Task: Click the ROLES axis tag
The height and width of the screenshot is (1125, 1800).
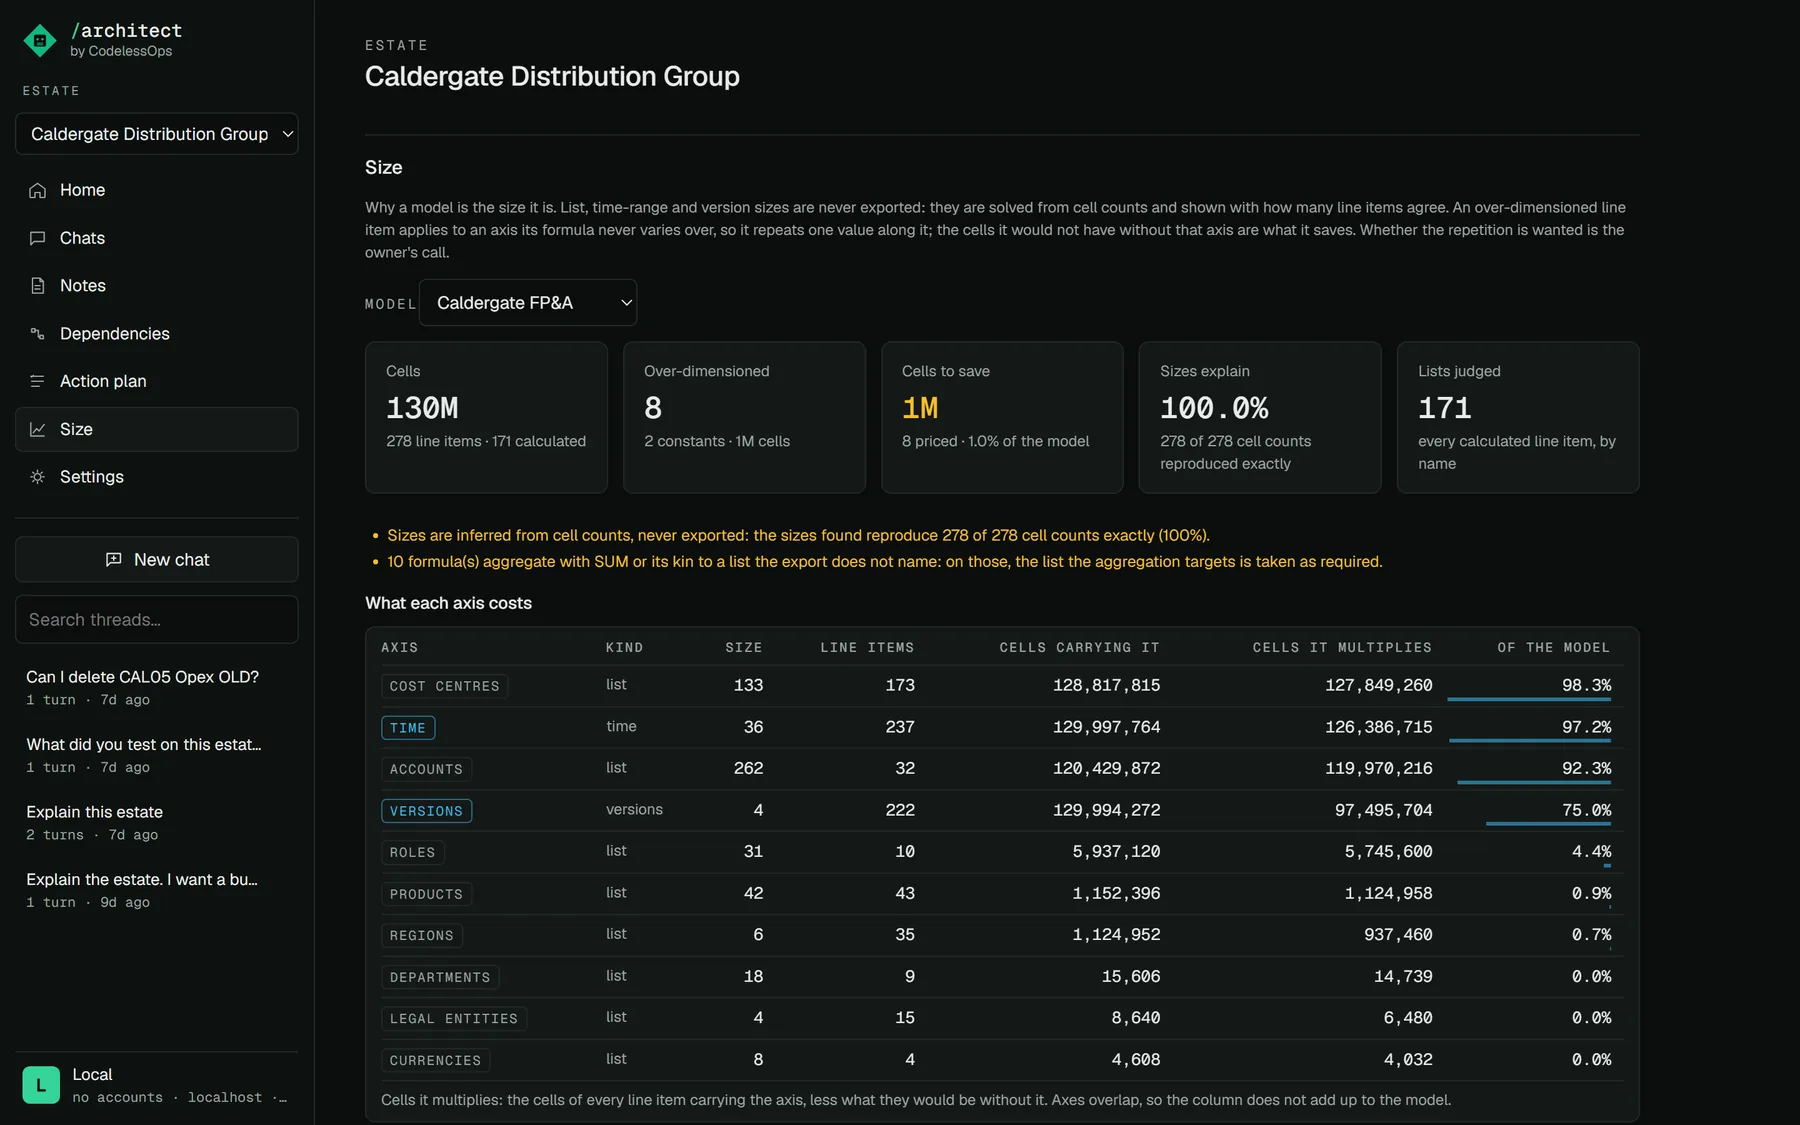Action: pyautogui.click(x=413, y=852)
